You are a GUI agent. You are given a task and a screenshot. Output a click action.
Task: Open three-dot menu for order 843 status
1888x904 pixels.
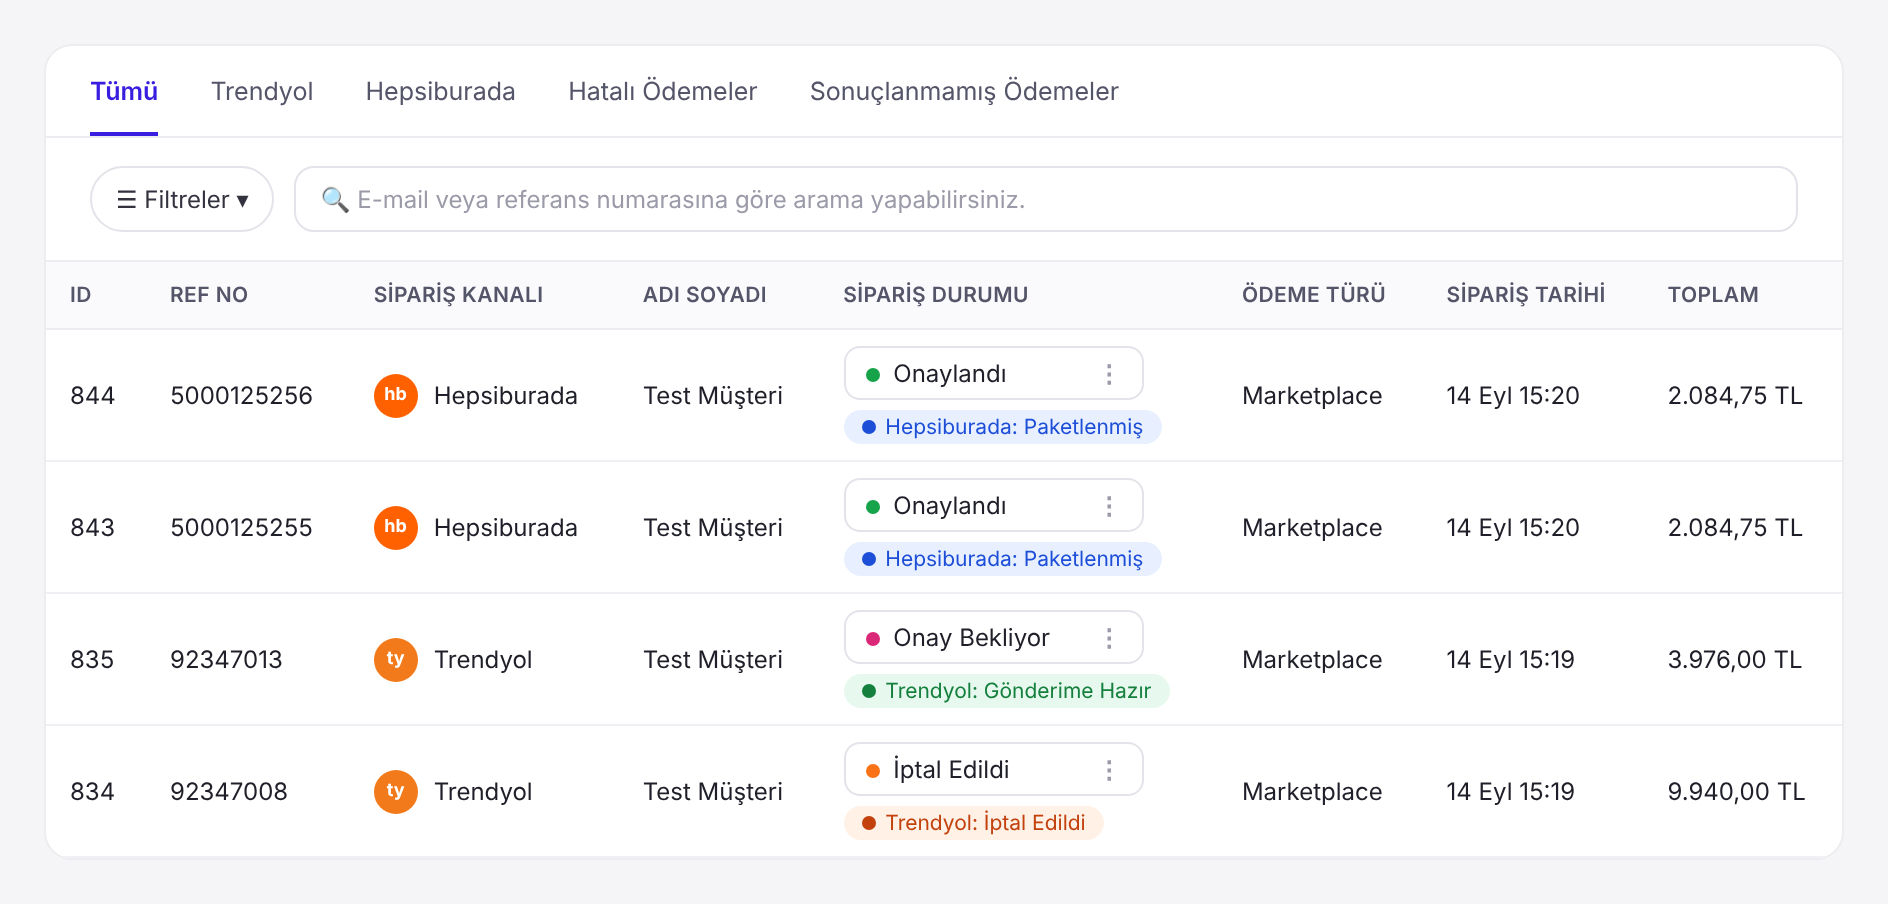[x=1109, y=506]
